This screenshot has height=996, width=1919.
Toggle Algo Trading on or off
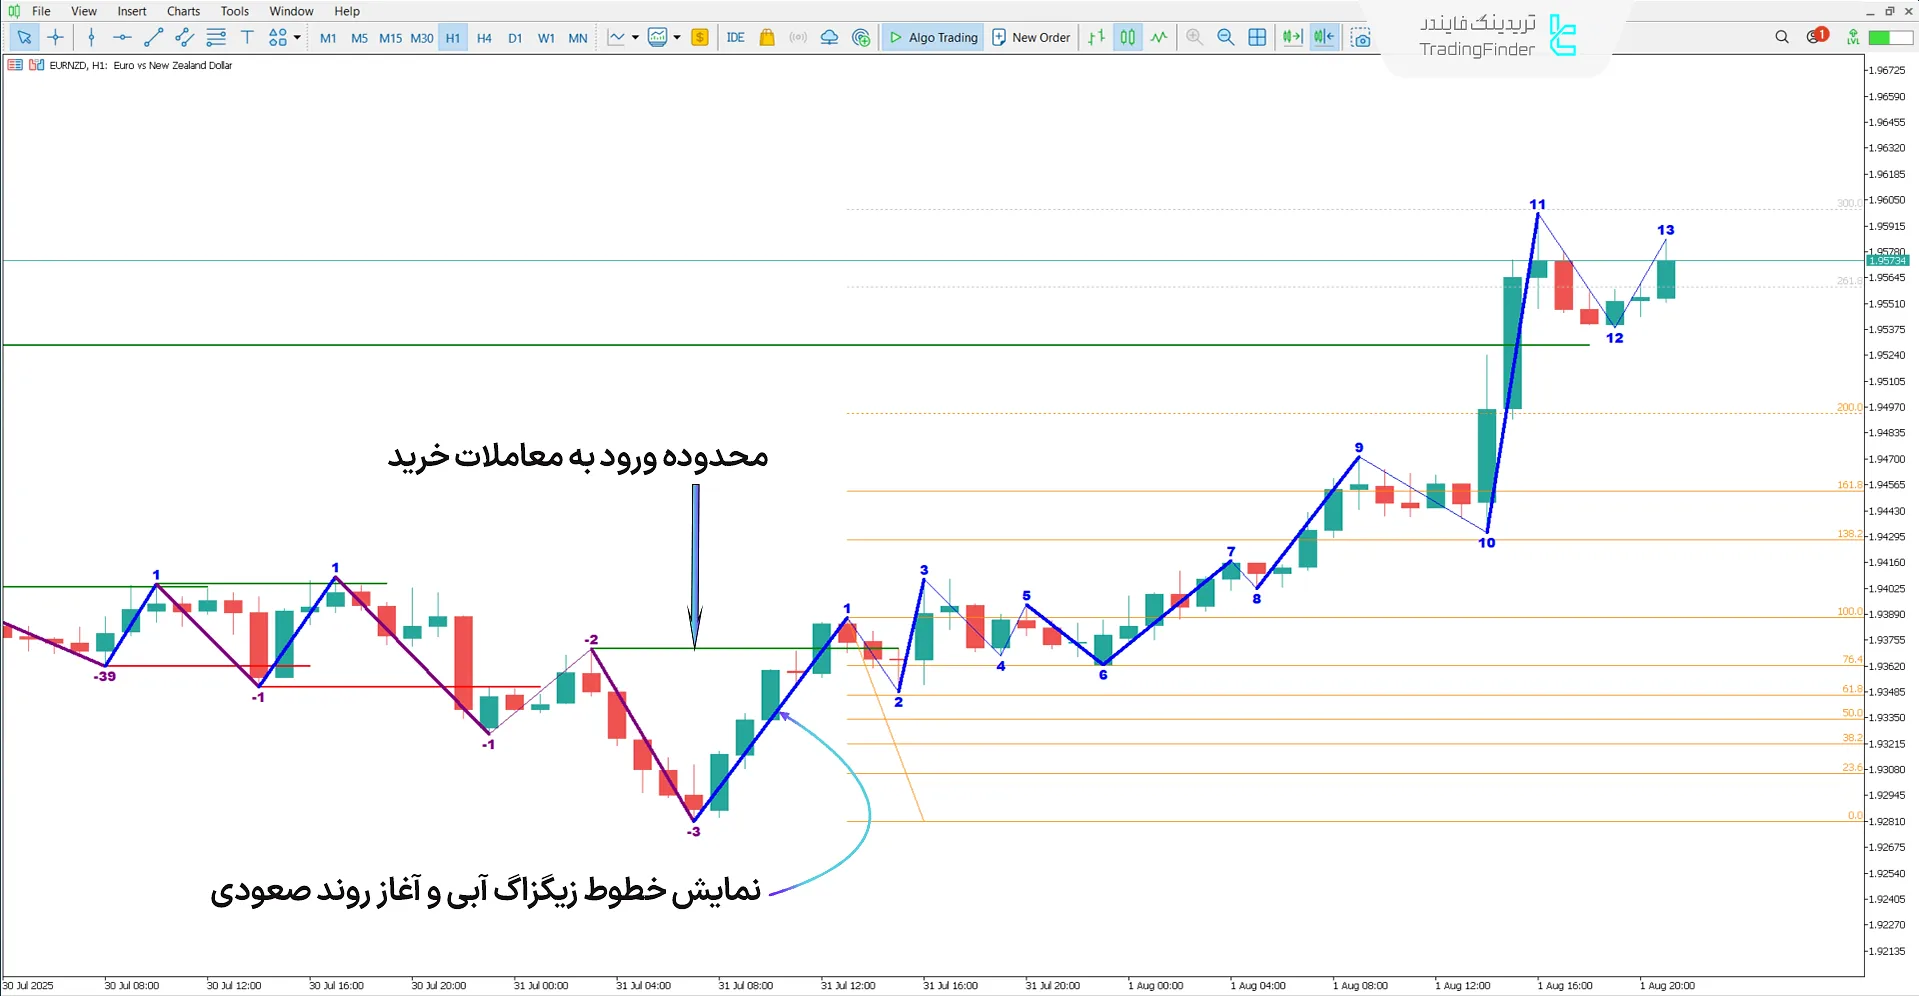pos(932,37)
